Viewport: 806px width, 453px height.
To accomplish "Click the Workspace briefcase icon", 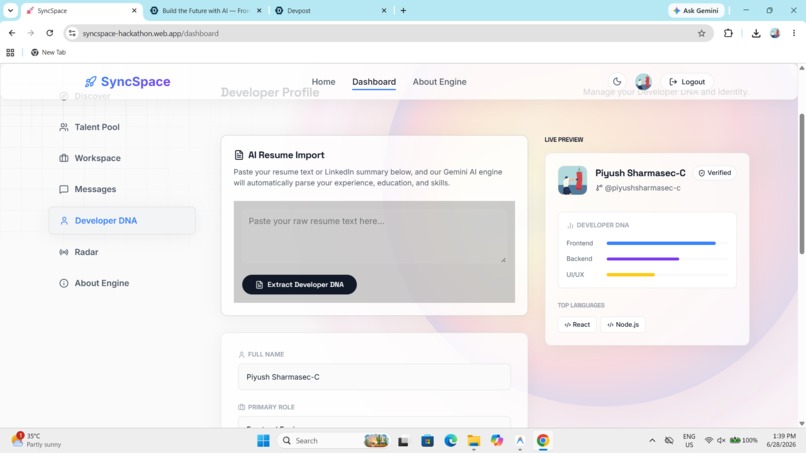I will click(64, 158).
